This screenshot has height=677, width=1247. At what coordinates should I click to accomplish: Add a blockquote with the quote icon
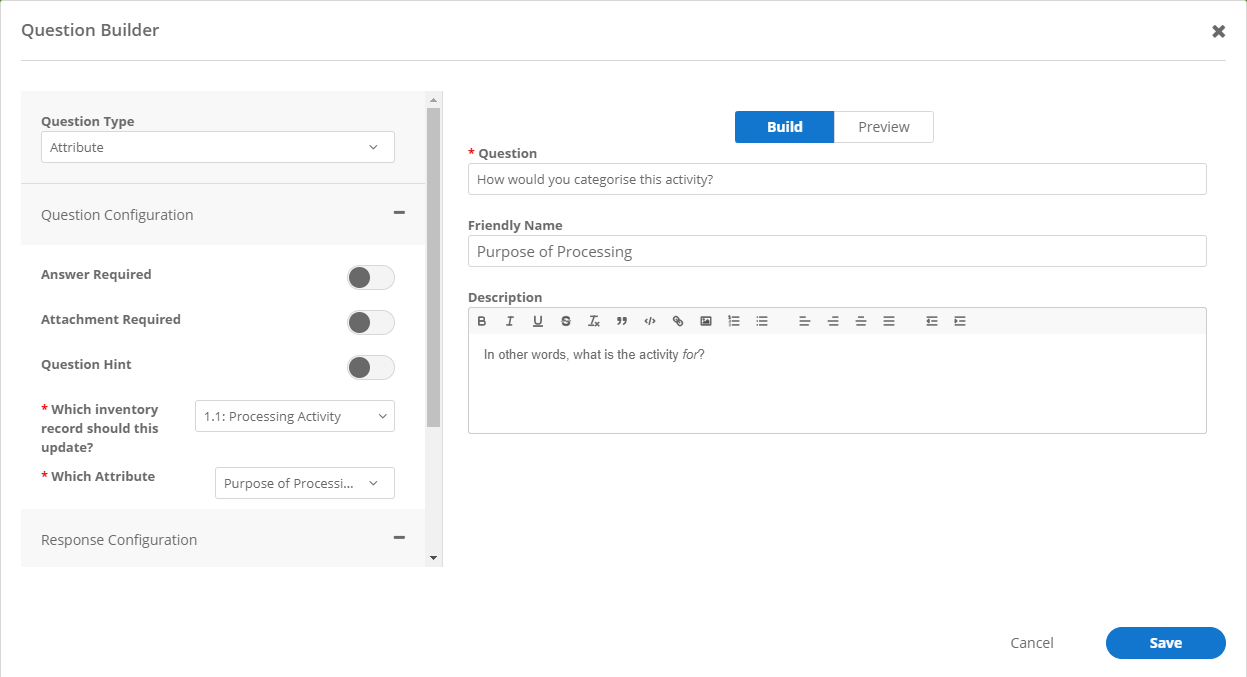point(622,321)
